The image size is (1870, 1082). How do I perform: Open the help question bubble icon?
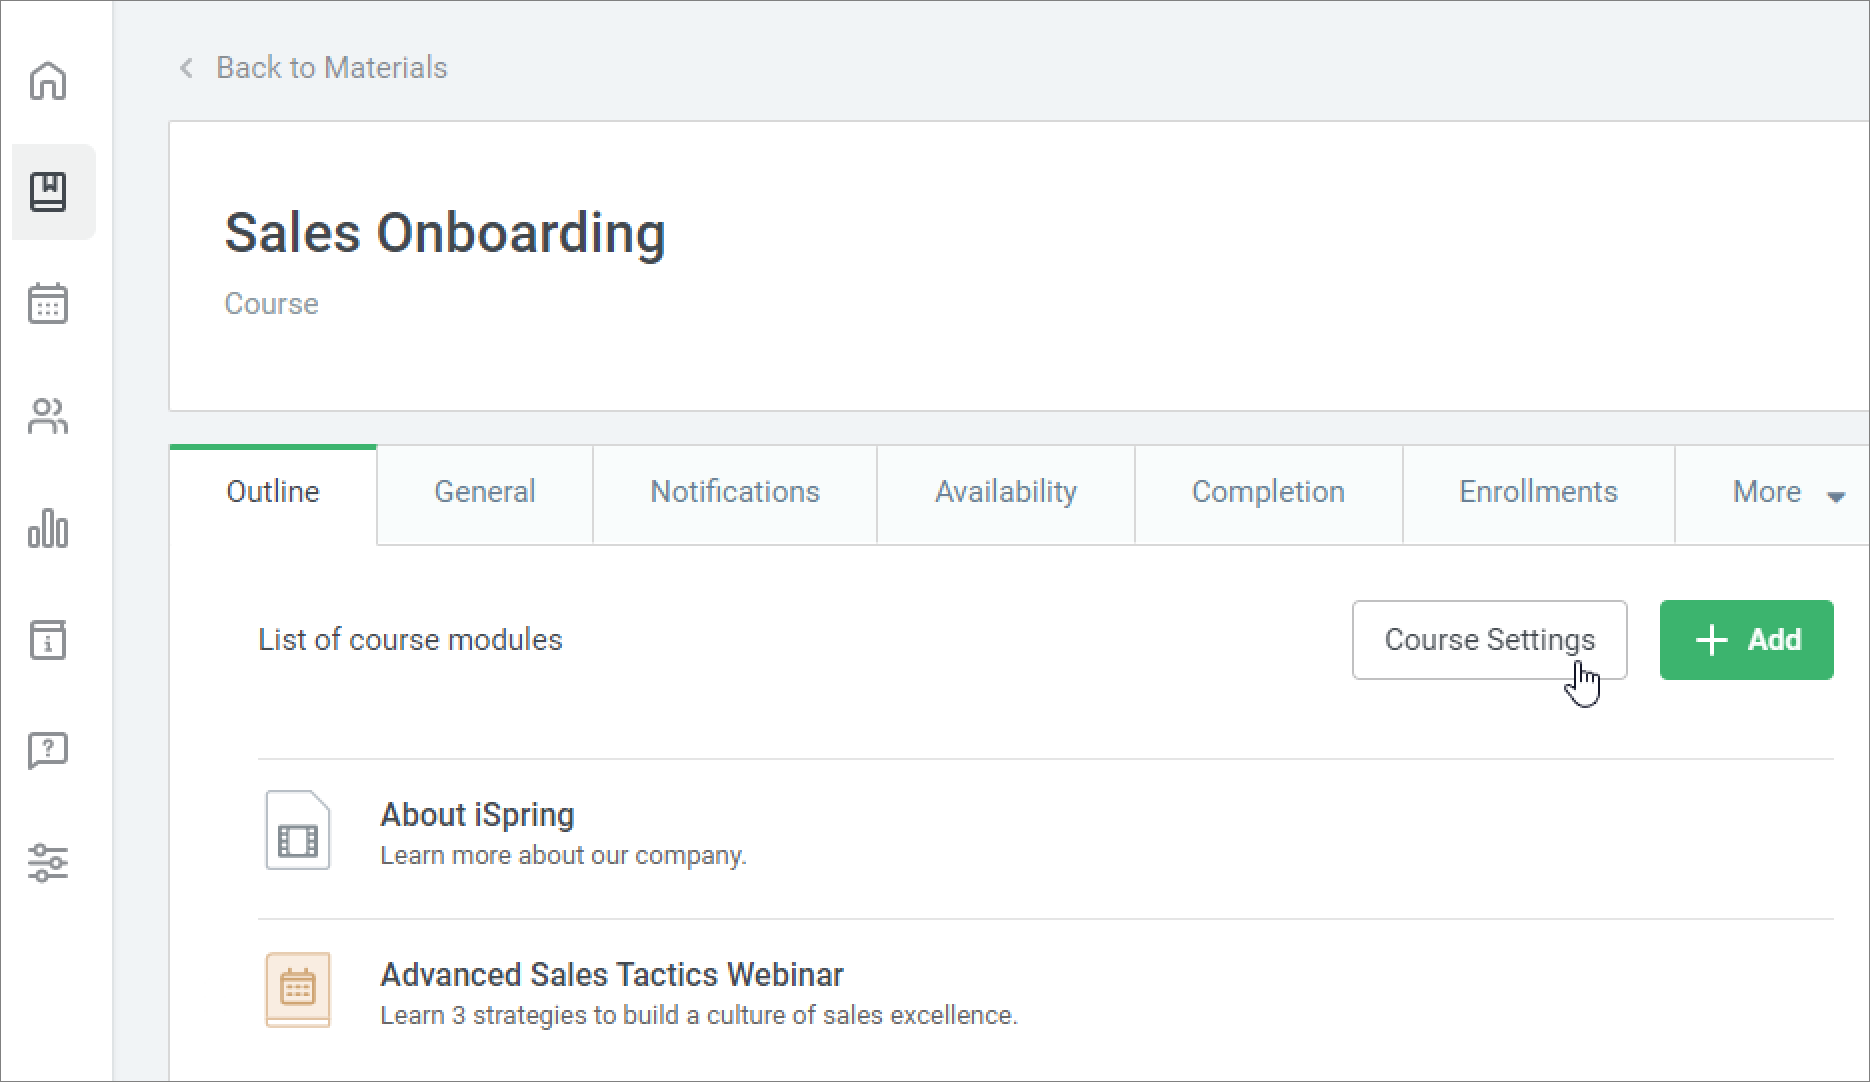pyautogui.click(x=48, y=750)
